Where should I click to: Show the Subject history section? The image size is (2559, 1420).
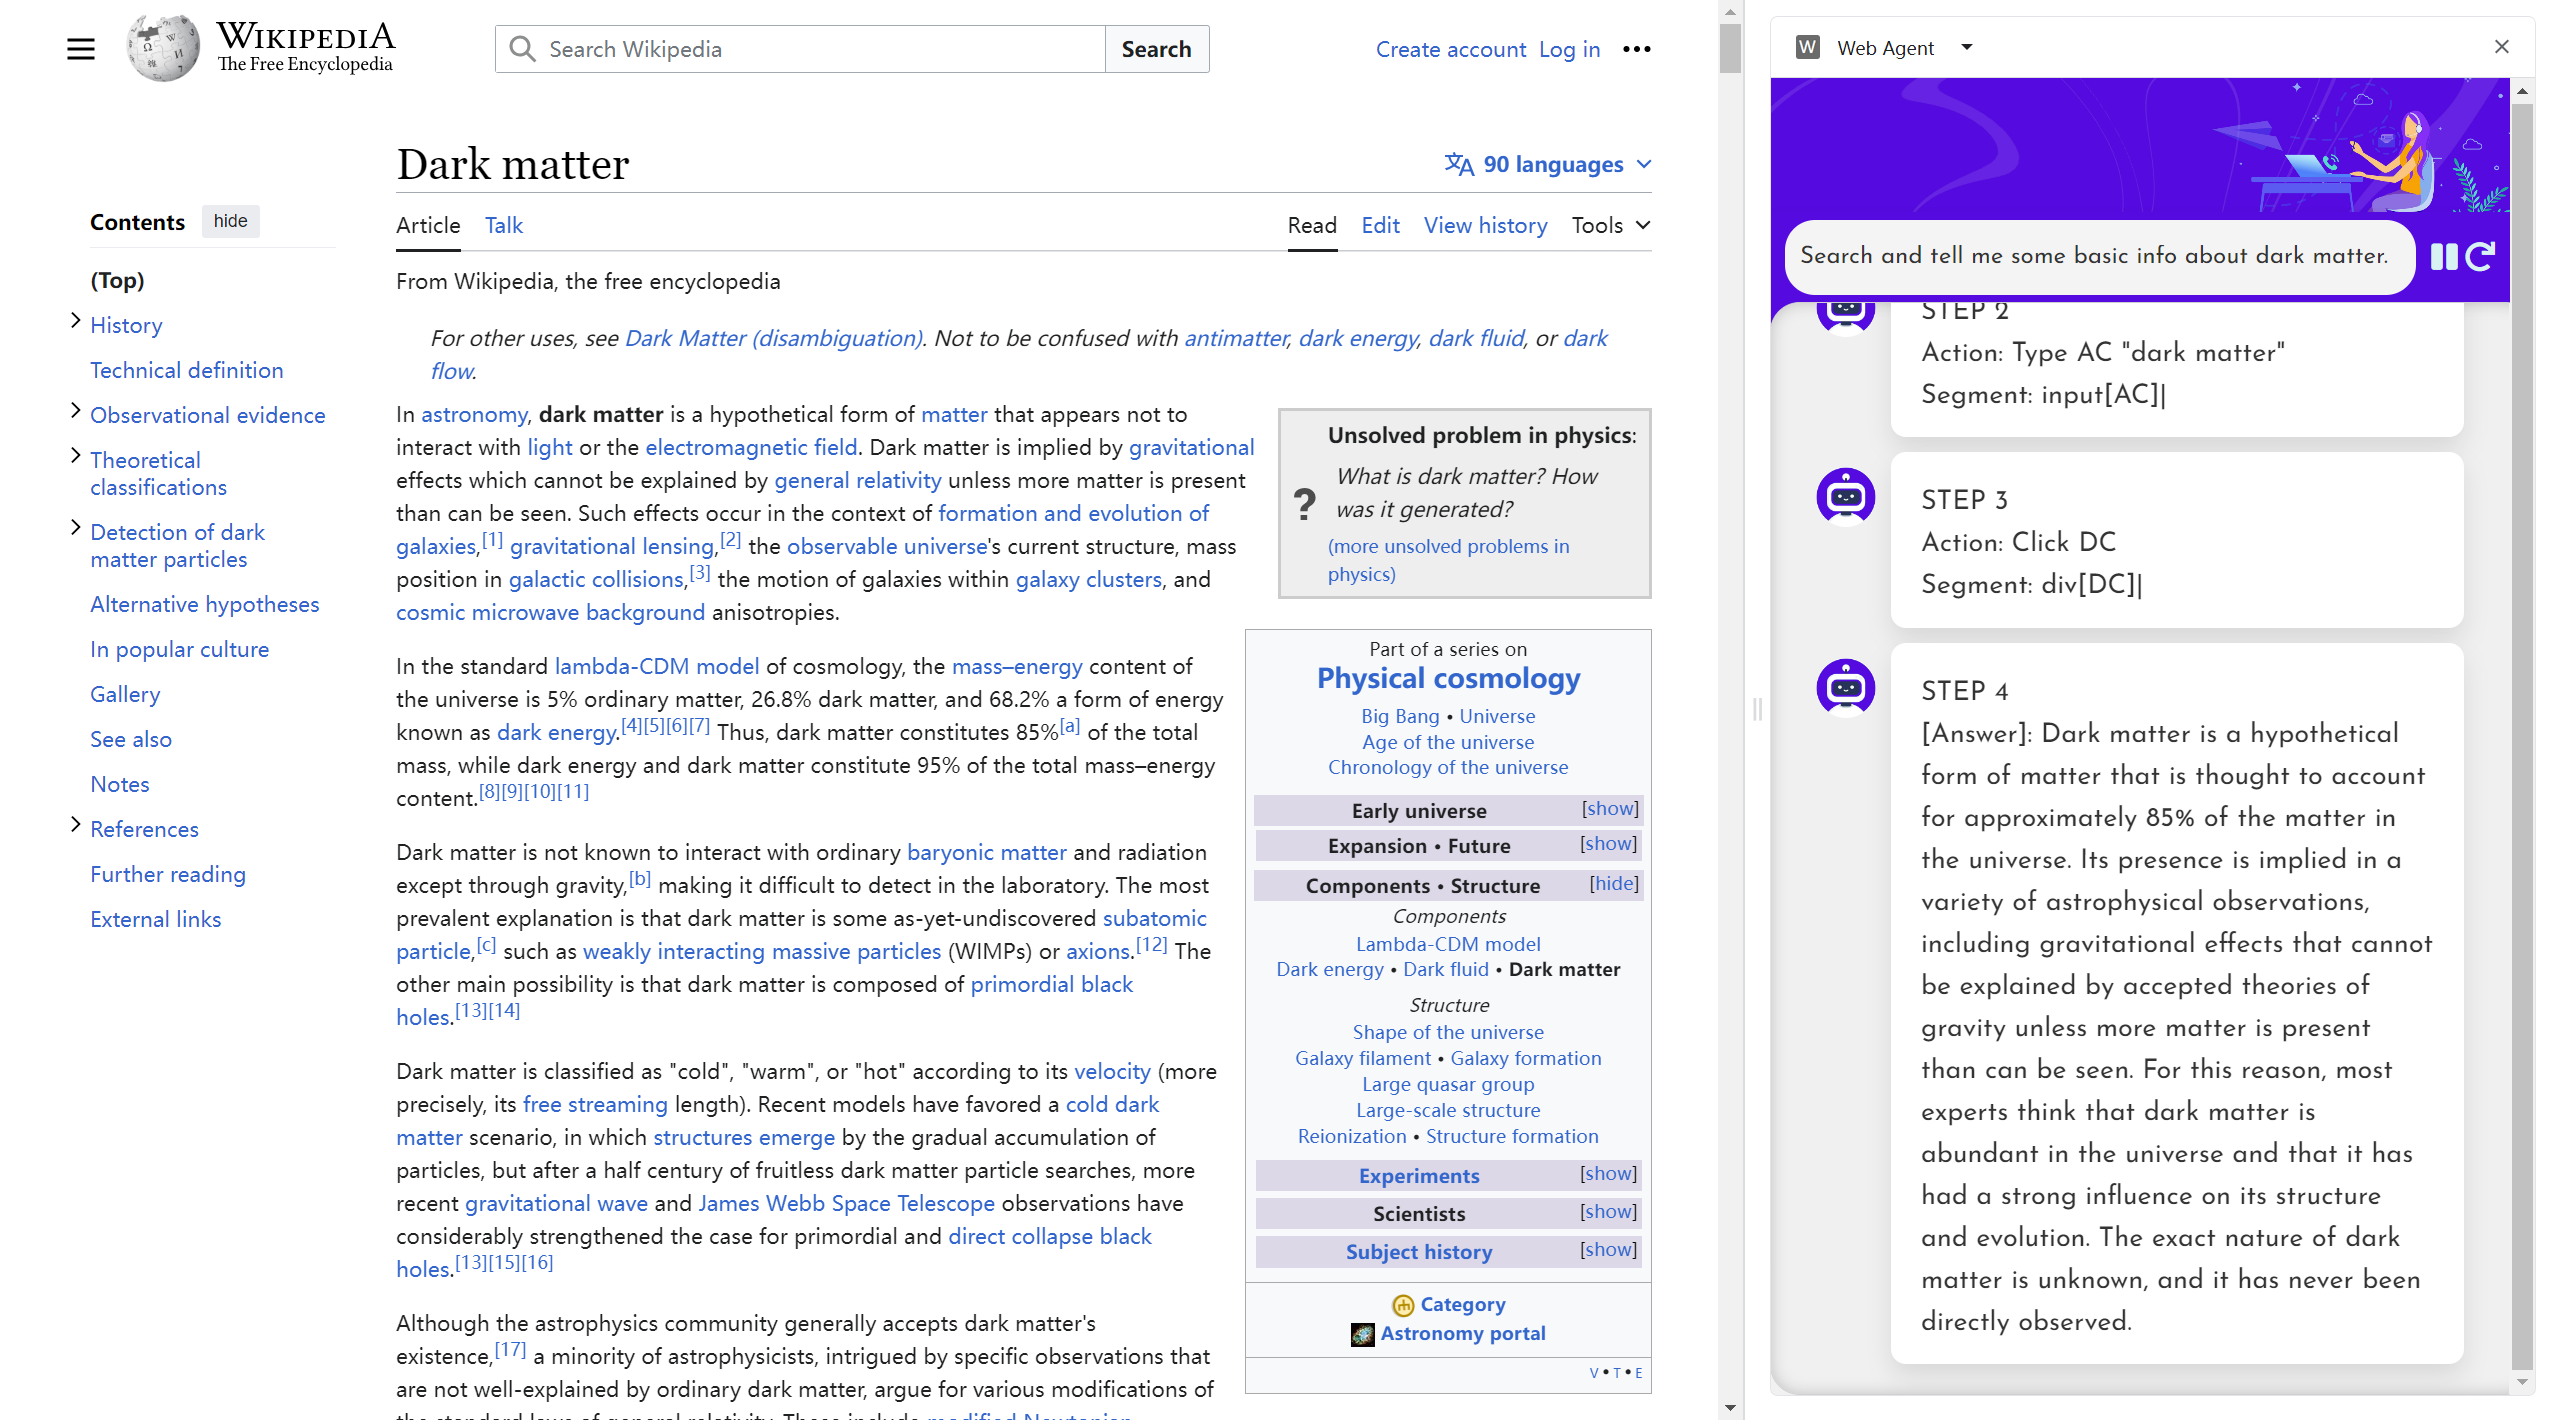pyautogui.click(x=1608, y=1249)
